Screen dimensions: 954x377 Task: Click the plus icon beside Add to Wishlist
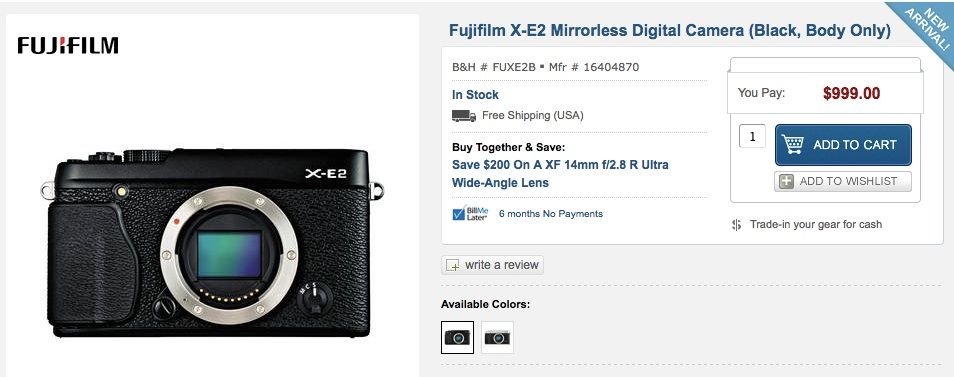pyautogui.click(x=787, y=181)
